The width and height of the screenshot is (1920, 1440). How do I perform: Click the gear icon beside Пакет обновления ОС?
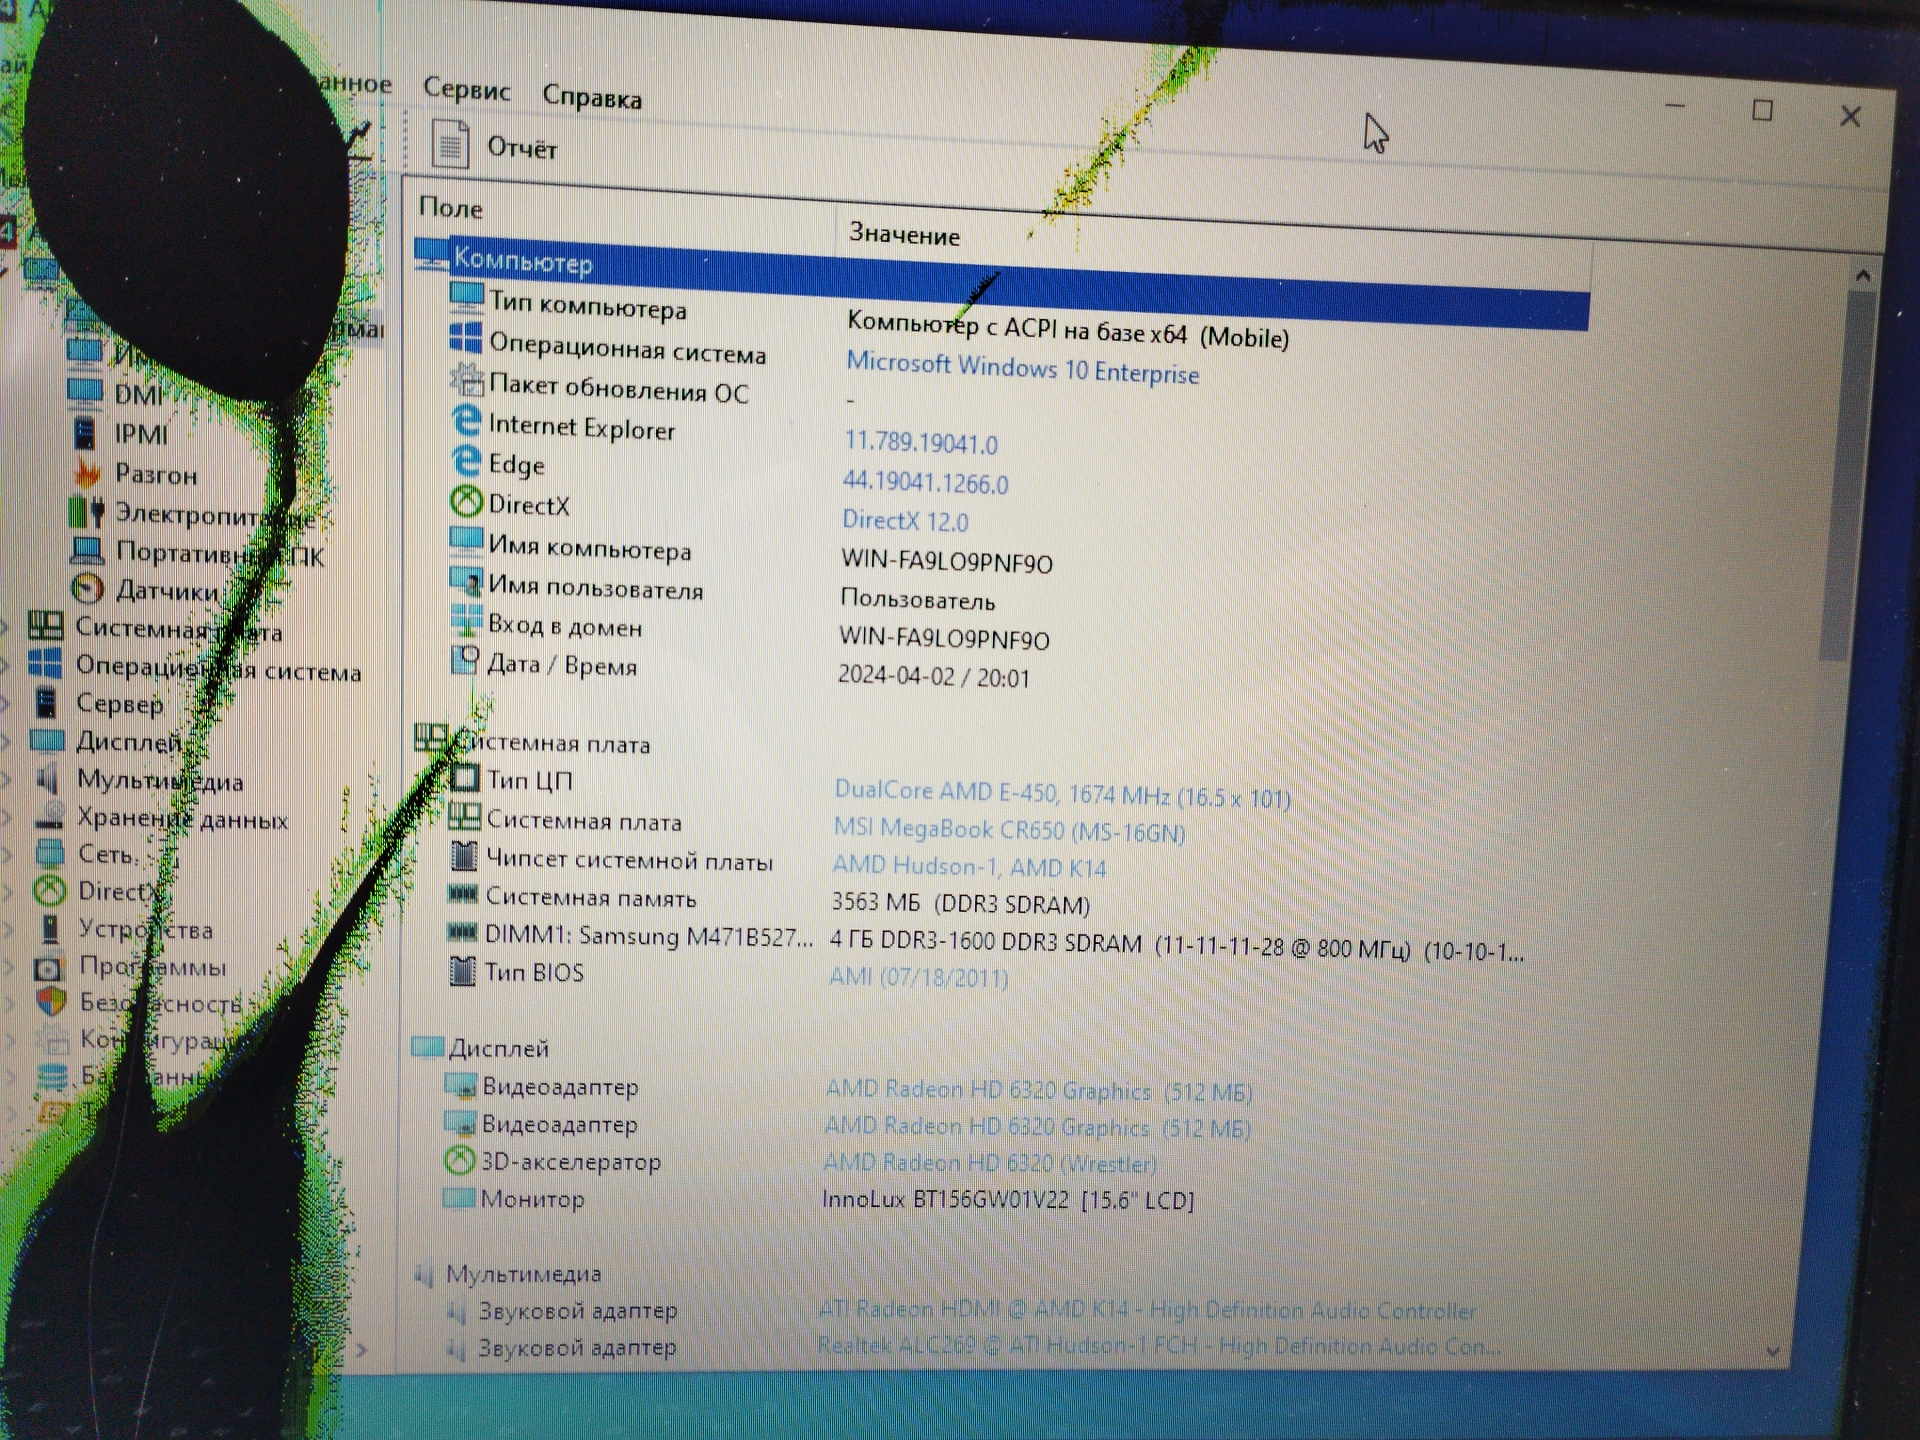466,379
